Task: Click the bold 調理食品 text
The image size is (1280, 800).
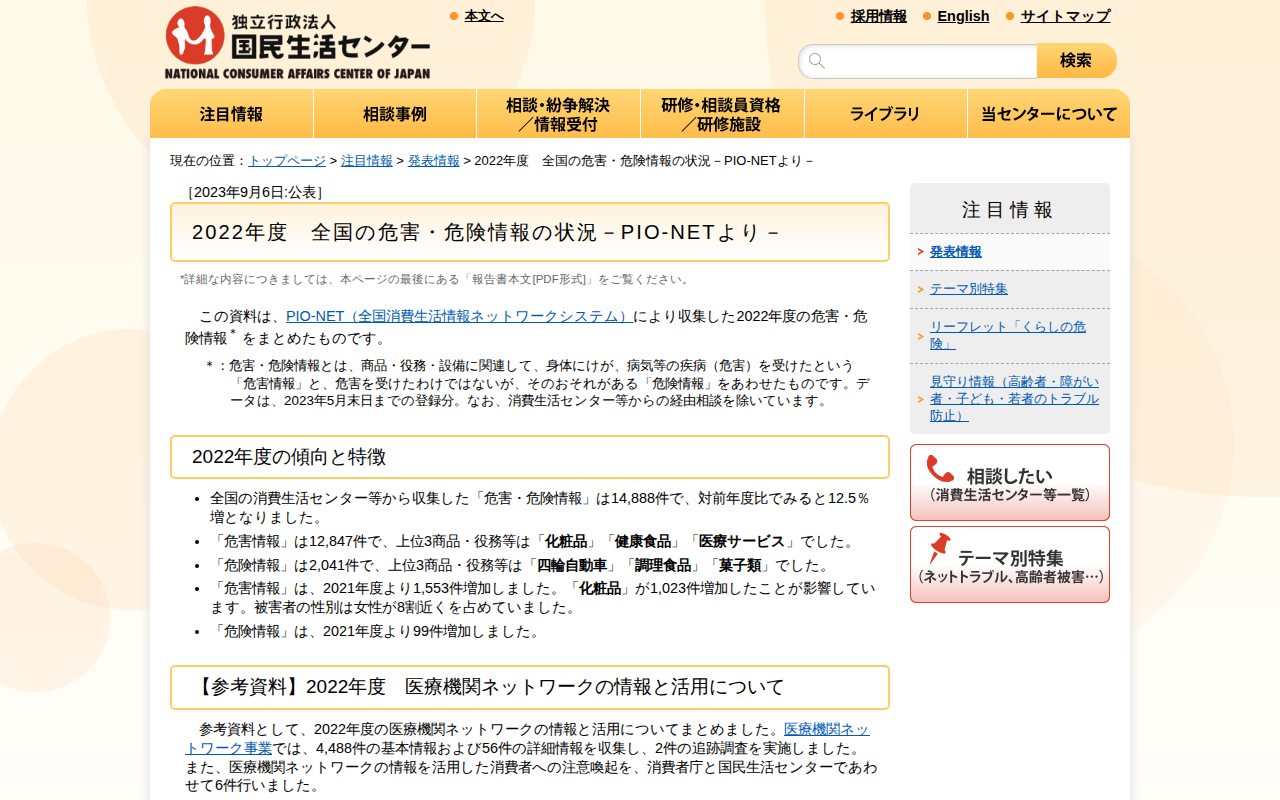Action: coord(663,566)
